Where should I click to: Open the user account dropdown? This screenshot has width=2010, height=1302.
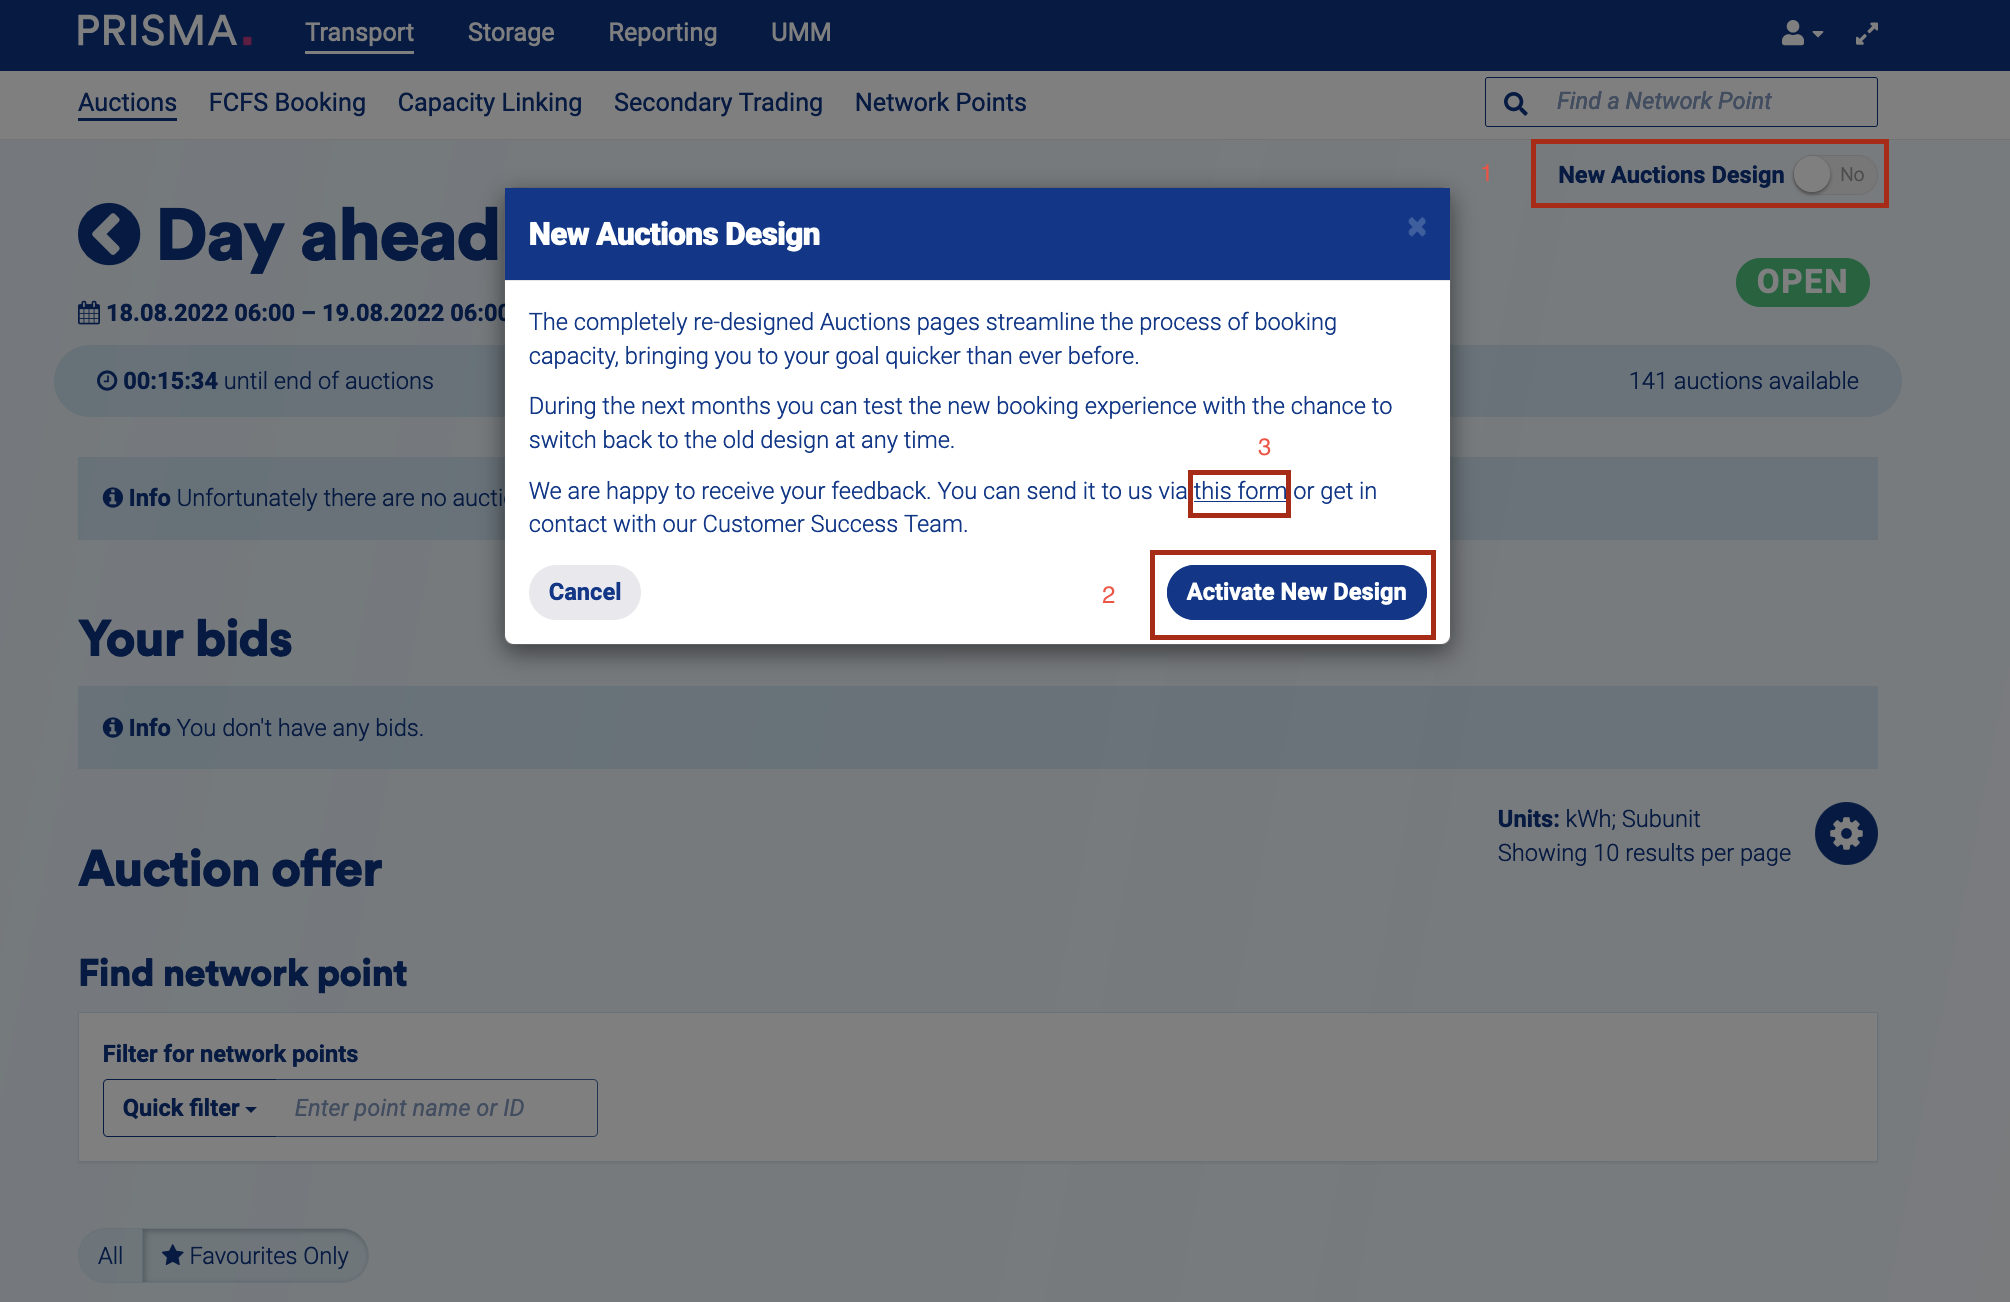[x=1801, y=34]
